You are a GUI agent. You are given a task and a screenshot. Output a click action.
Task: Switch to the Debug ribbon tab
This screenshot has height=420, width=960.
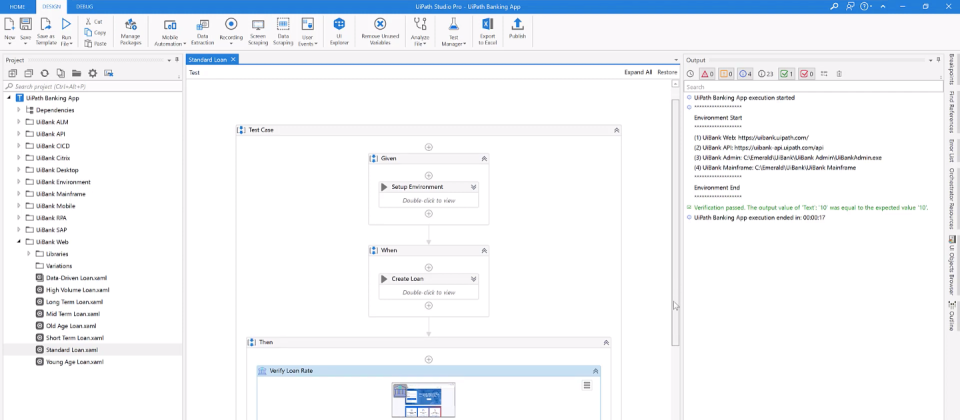coord(84,6)
